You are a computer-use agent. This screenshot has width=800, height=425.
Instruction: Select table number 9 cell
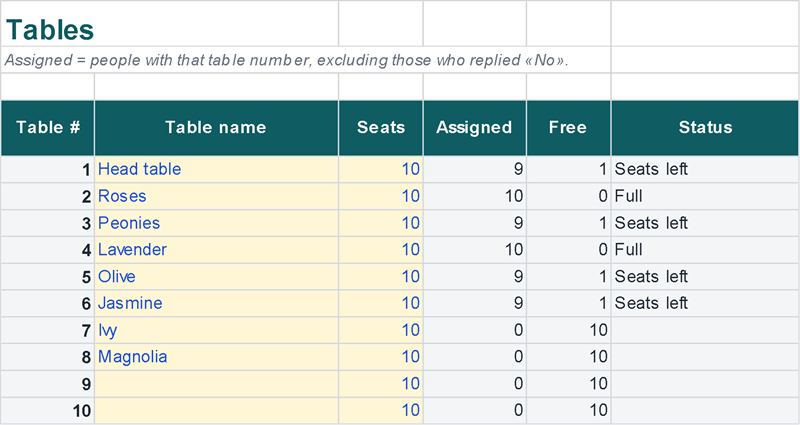click(x=47, y=384)
